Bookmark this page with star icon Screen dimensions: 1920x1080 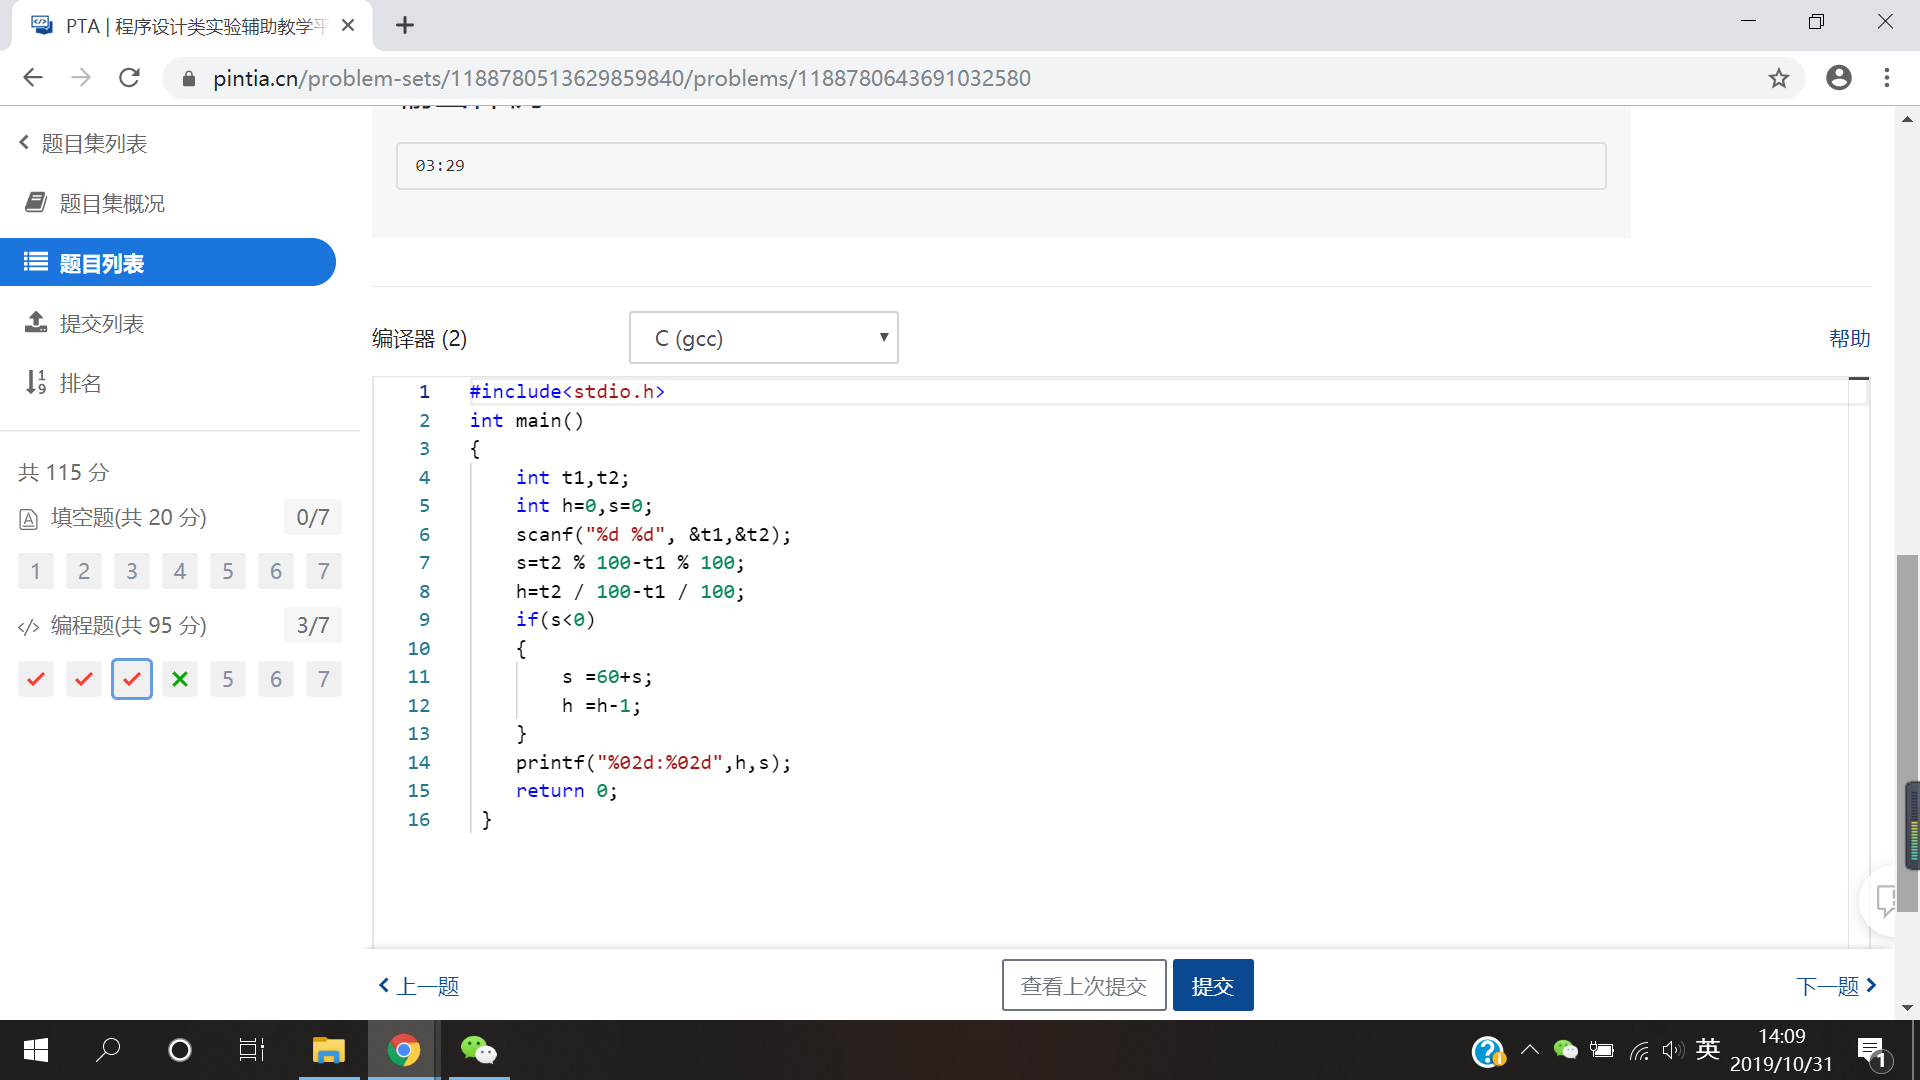point(1778,78)
